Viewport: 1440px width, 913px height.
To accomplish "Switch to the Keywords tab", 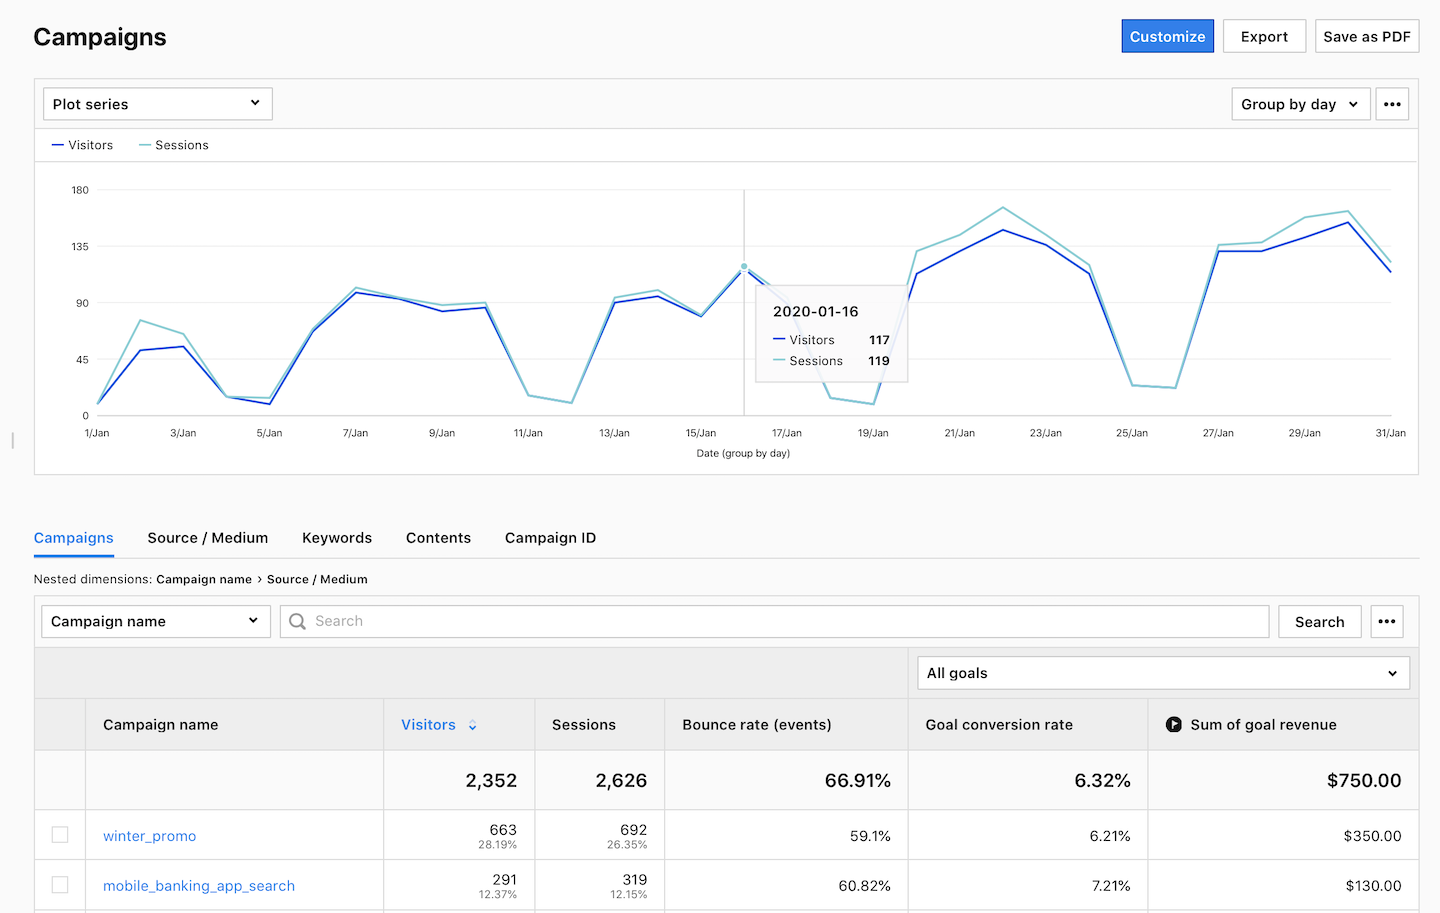I will click(337, 538).
